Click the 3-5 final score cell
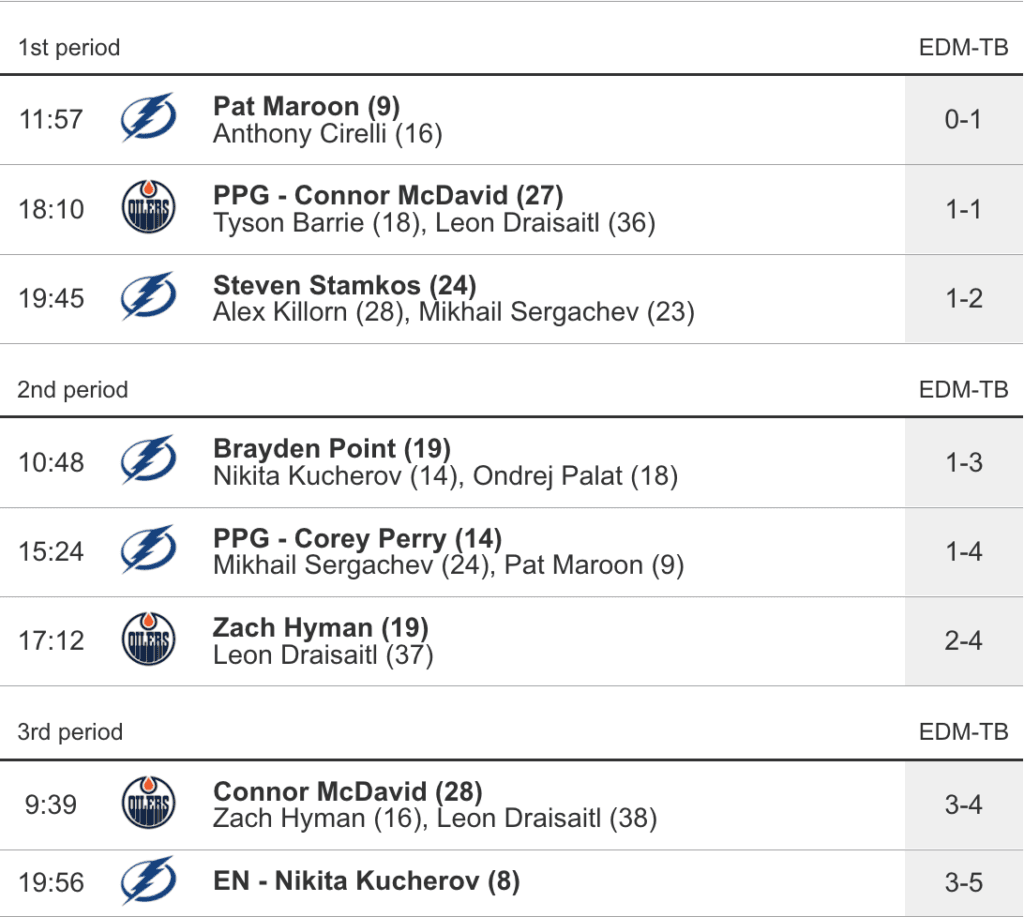This screenshot has height=917, width=1024. coord(963,883)
